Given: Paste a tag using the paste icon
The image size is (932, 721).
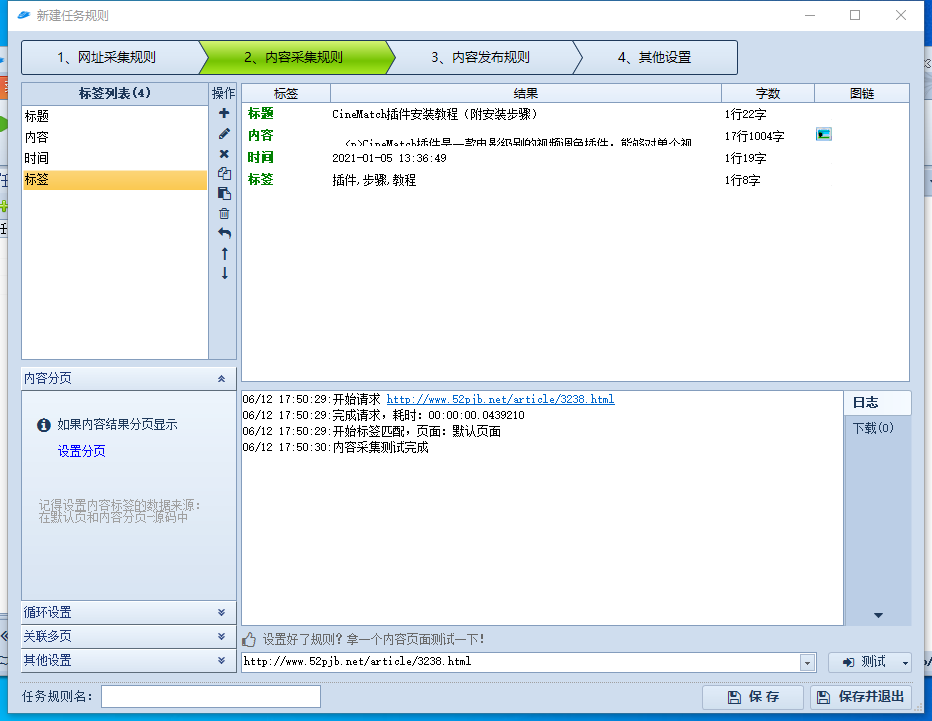Looking at the screenshot, I should [224, 193].
